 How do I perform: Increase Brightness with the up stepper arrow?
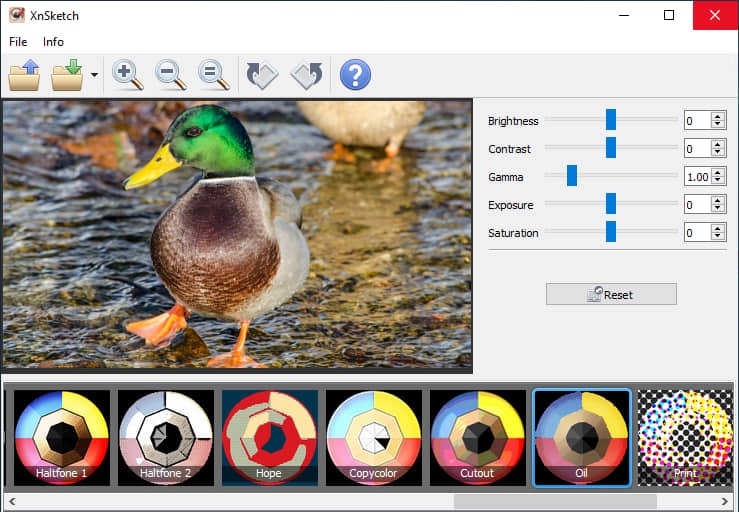(x=717, y=117)
